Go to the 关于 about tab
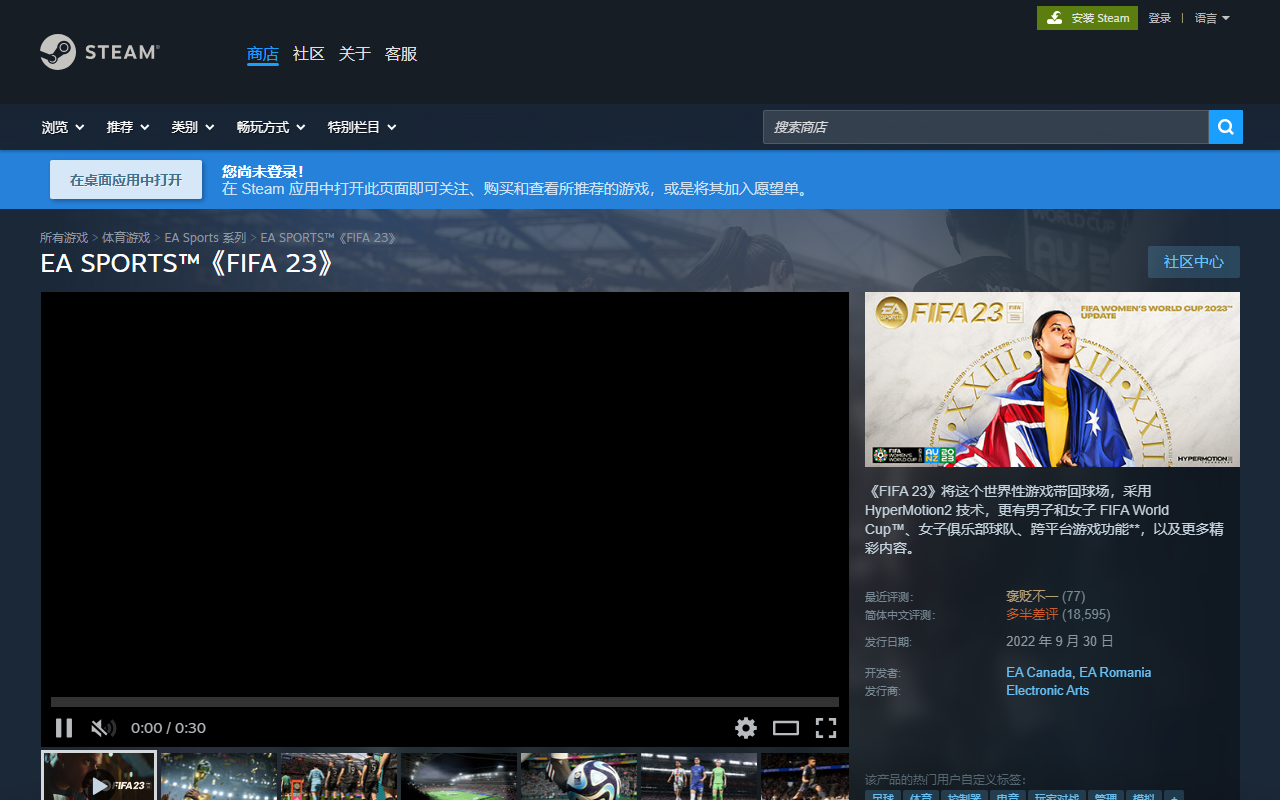The width and height of the screenshot is (1280, 800). click(x=355, y=54)
